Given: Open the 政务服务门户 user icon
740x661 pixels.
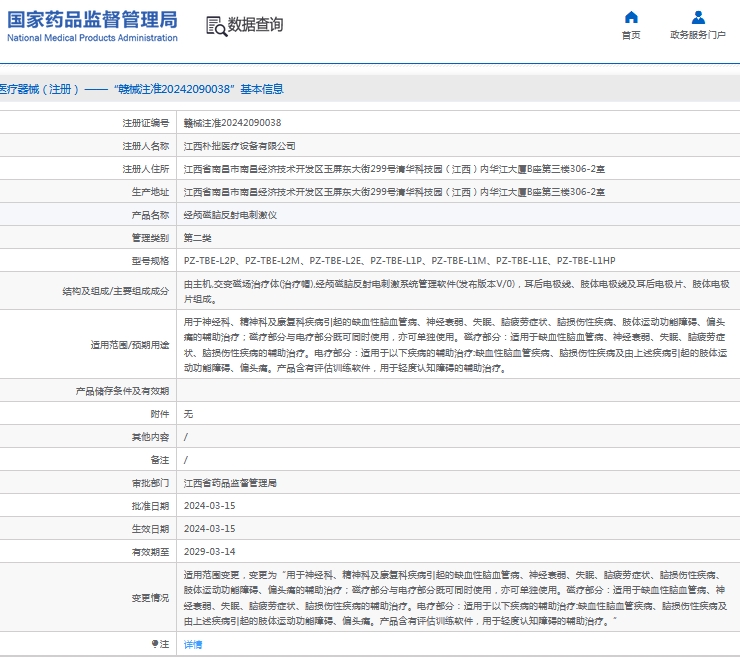Looking at the screenshot, I should tap(698, 17).
